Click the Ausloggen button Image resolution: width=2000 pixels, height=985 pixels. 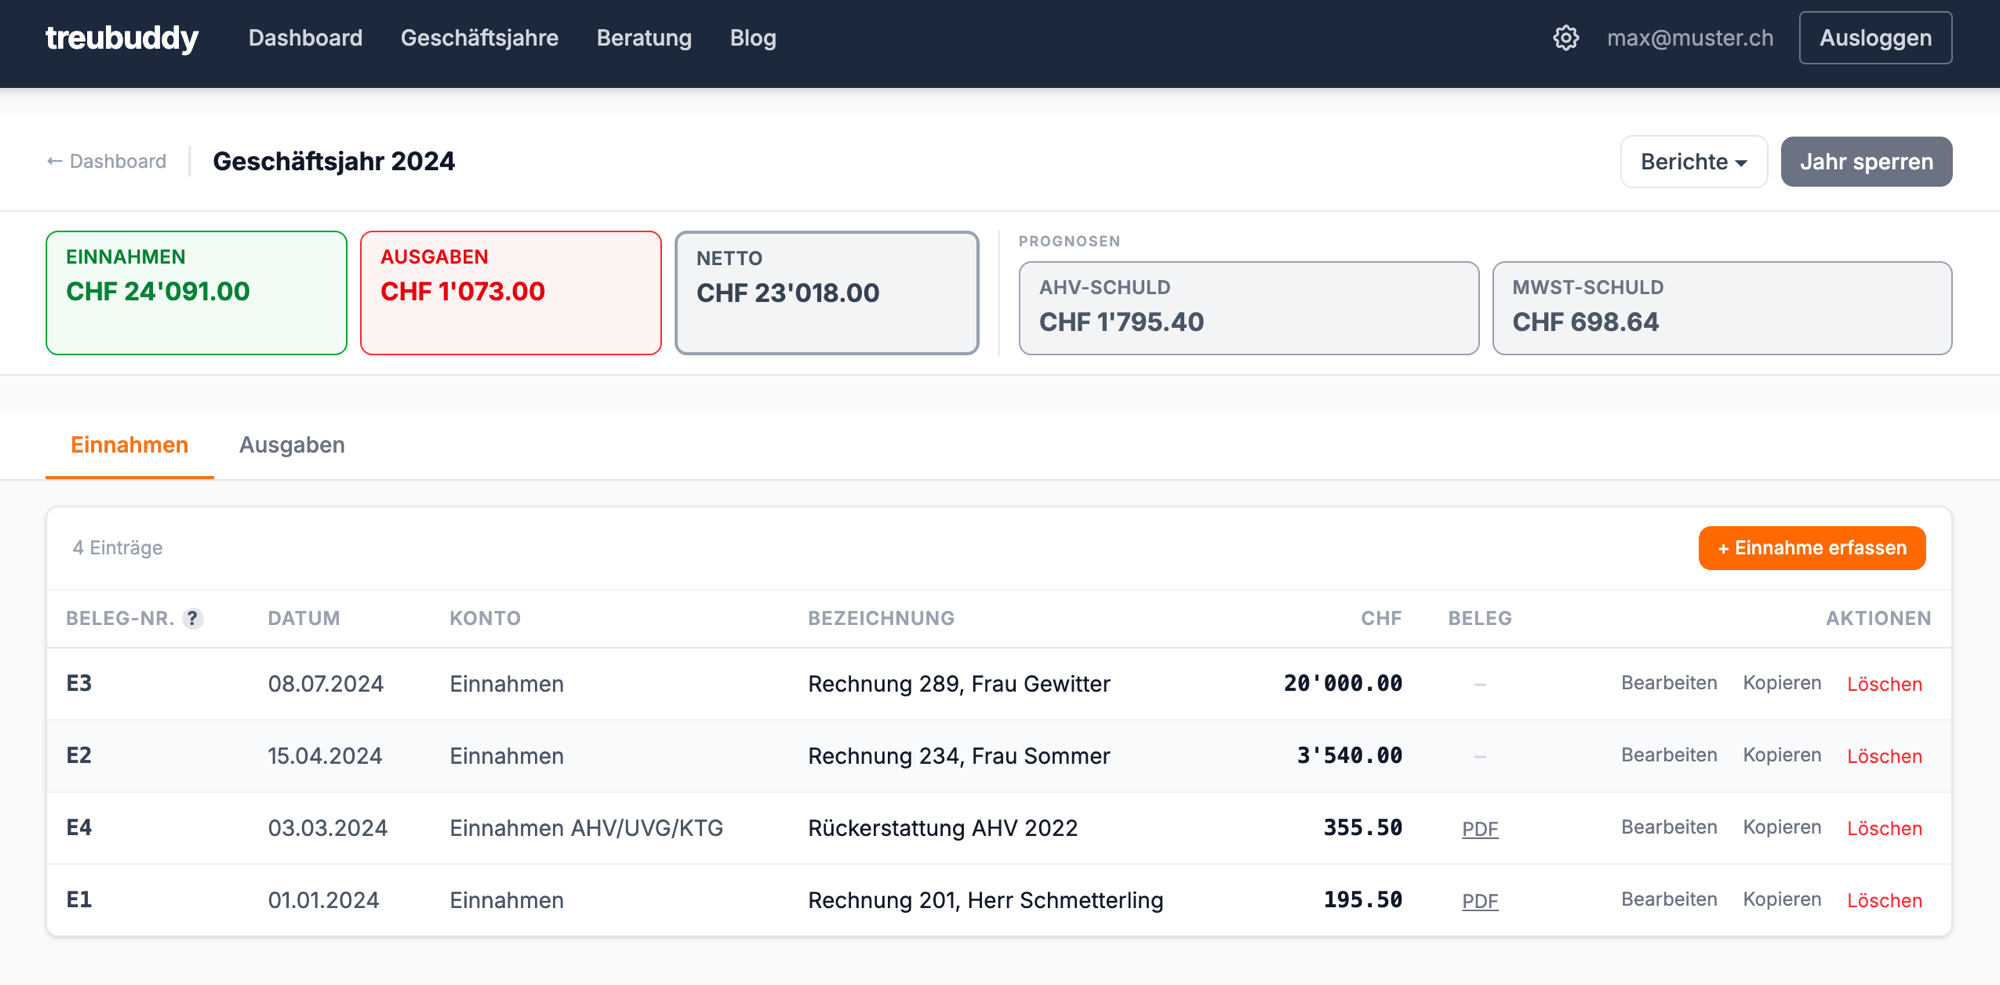coord(1875,38)
